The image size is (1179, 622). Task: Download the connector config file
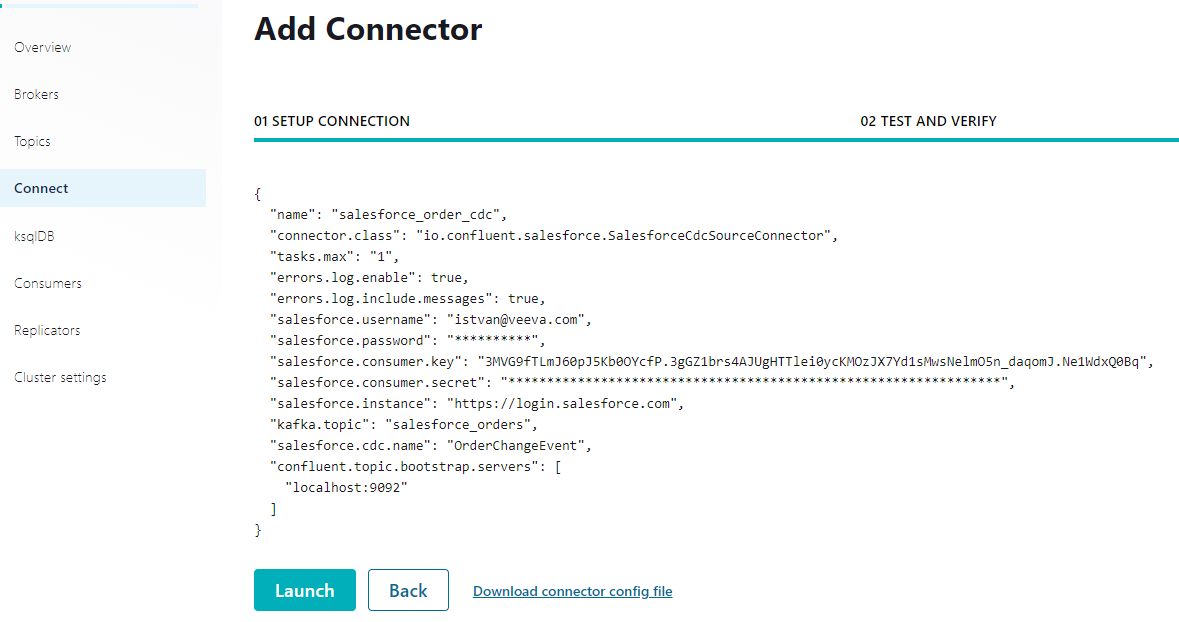[x=572, y=591]
